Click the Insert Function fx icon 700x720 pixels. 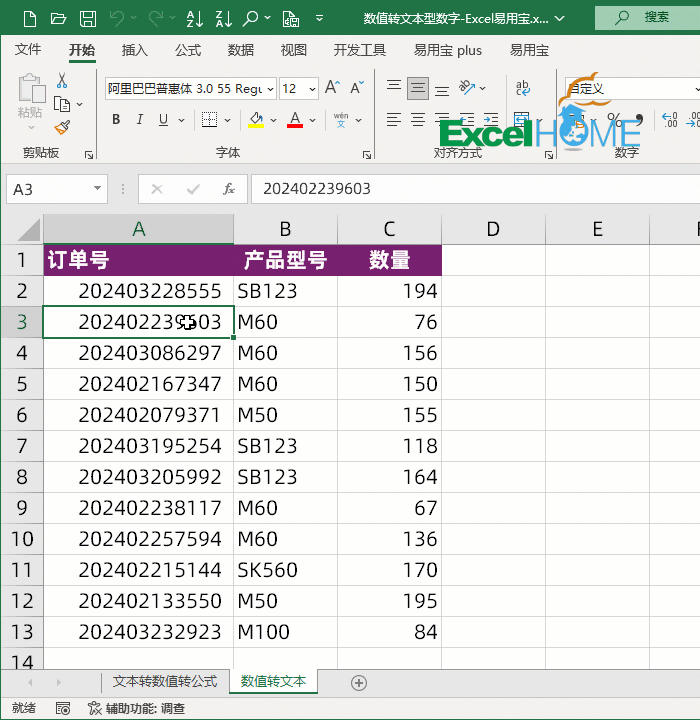click(x=229, y=189)
